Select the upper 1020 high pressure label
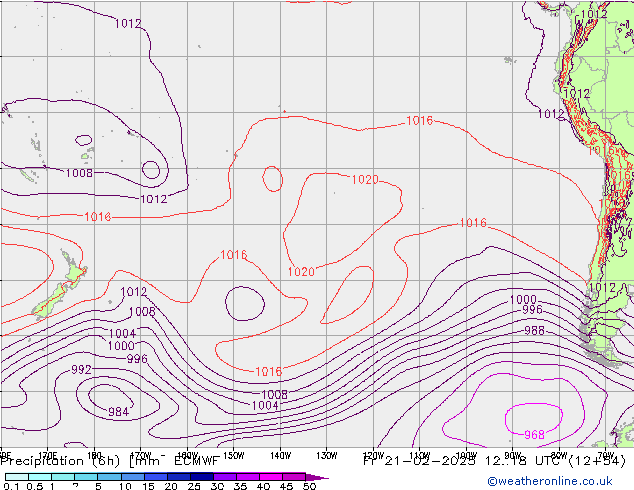Image resolution: width=634 pixels, height=490 pixels. click(365, 180)
